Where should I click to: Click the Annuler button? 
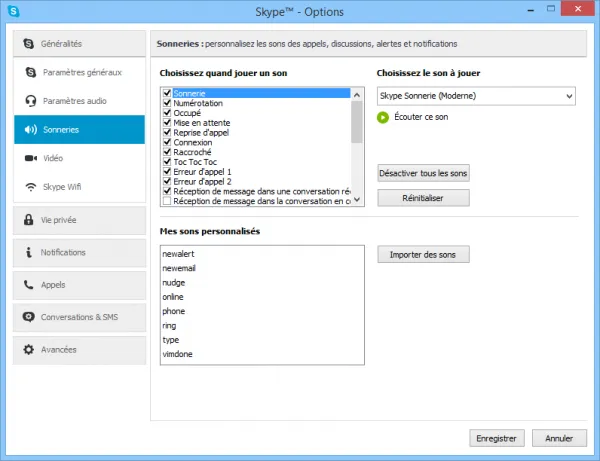559,438
